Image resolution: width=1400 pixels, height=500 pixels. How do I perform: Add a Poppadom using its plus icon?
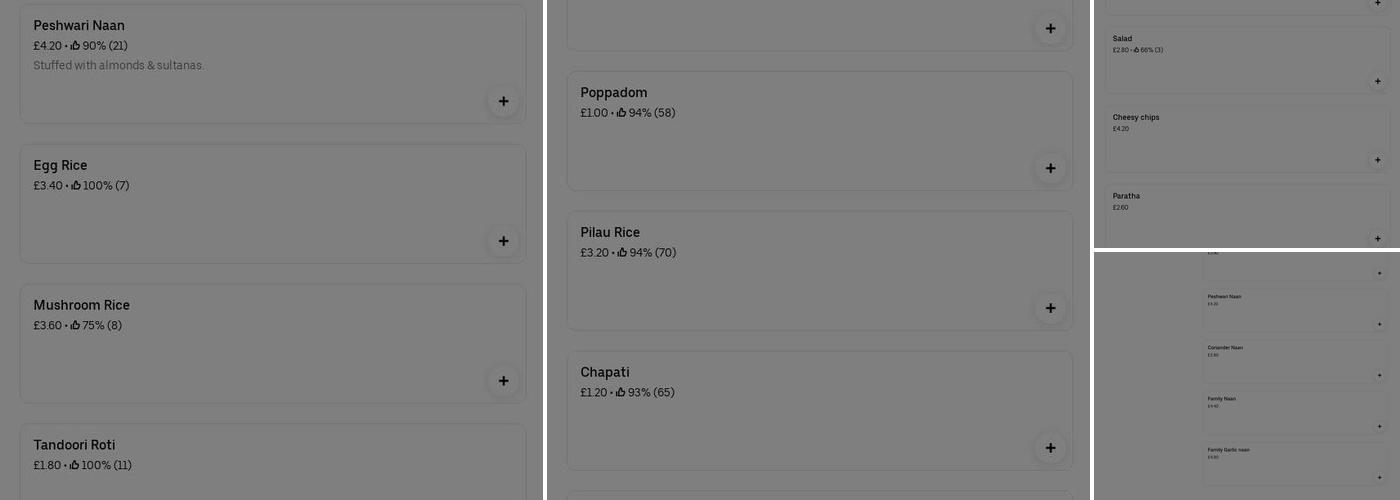pyautogui.click(x=1050, y=168)
